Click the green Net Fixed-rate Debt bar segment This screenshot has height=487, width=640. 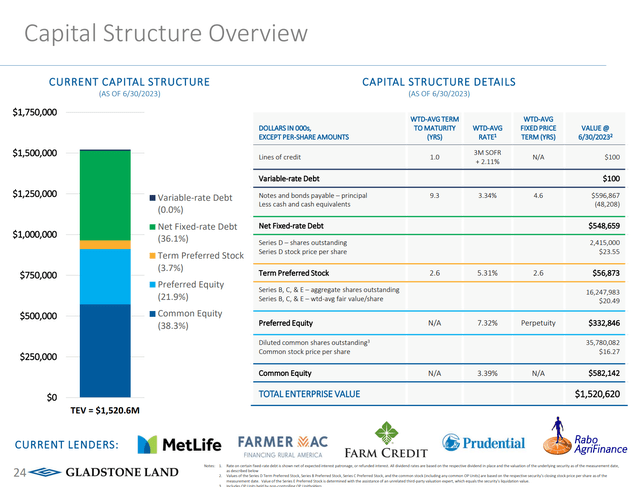click(105, 196)
